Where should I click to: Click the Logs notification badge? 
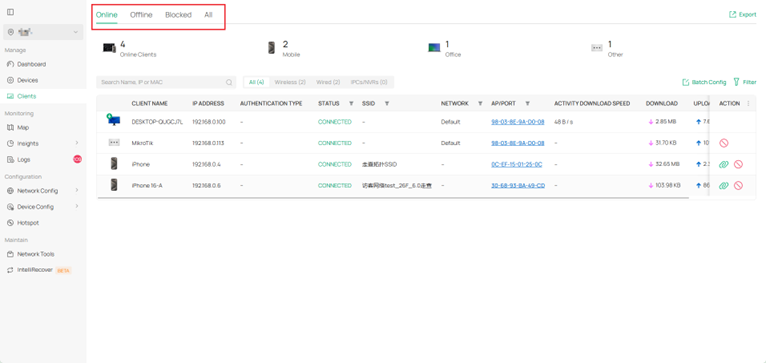click(x=77, y=159)
